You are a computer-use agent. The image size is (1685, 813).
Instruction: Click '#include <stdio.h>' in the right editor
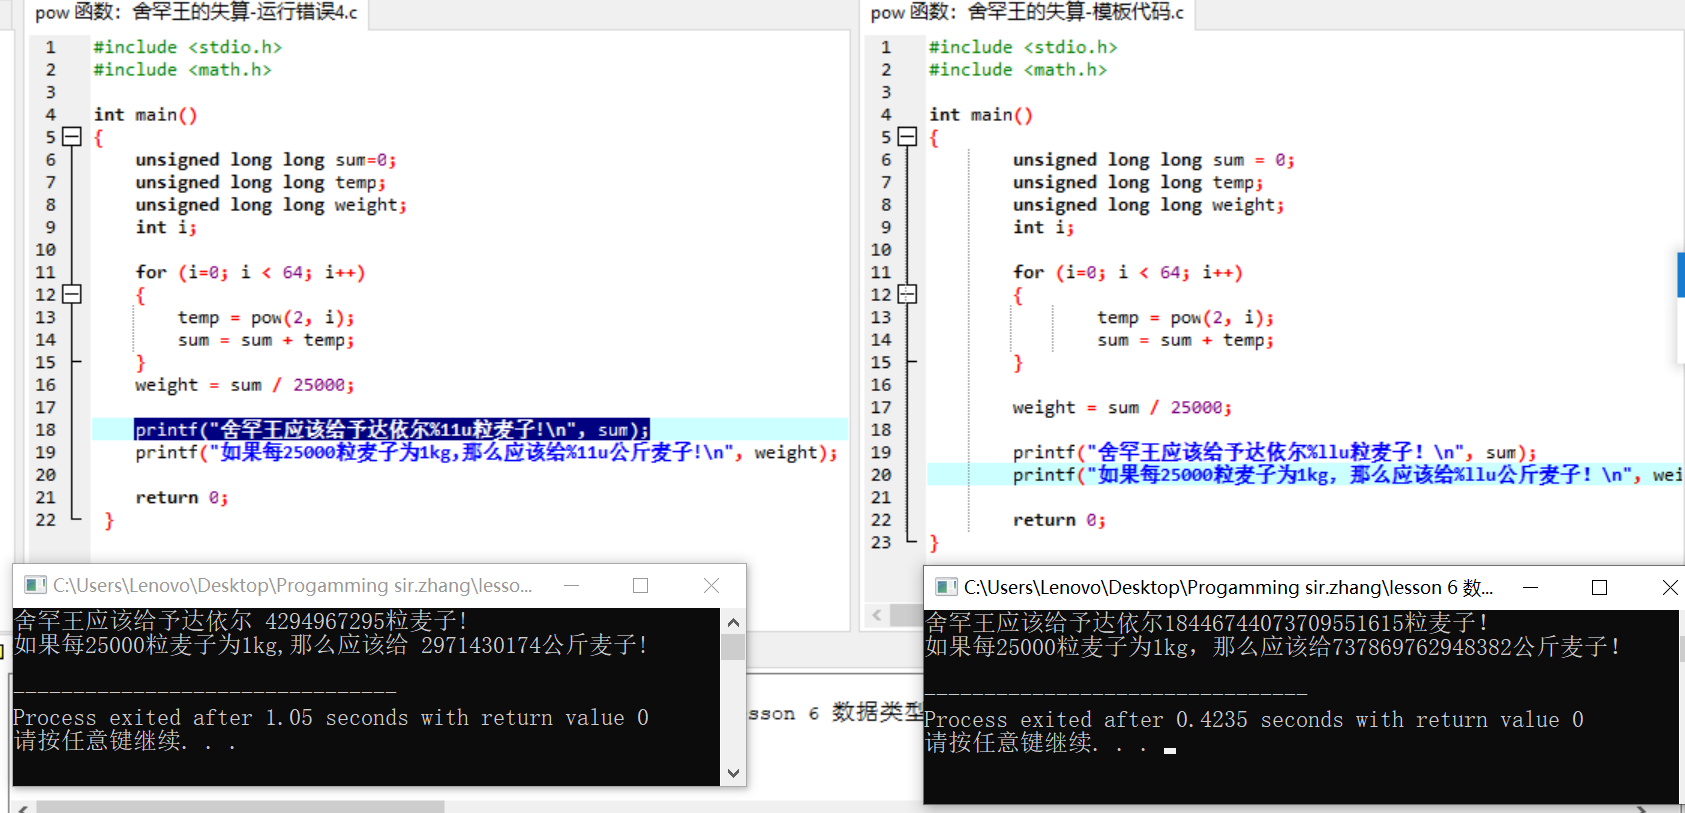click(x=1023, y=47)
